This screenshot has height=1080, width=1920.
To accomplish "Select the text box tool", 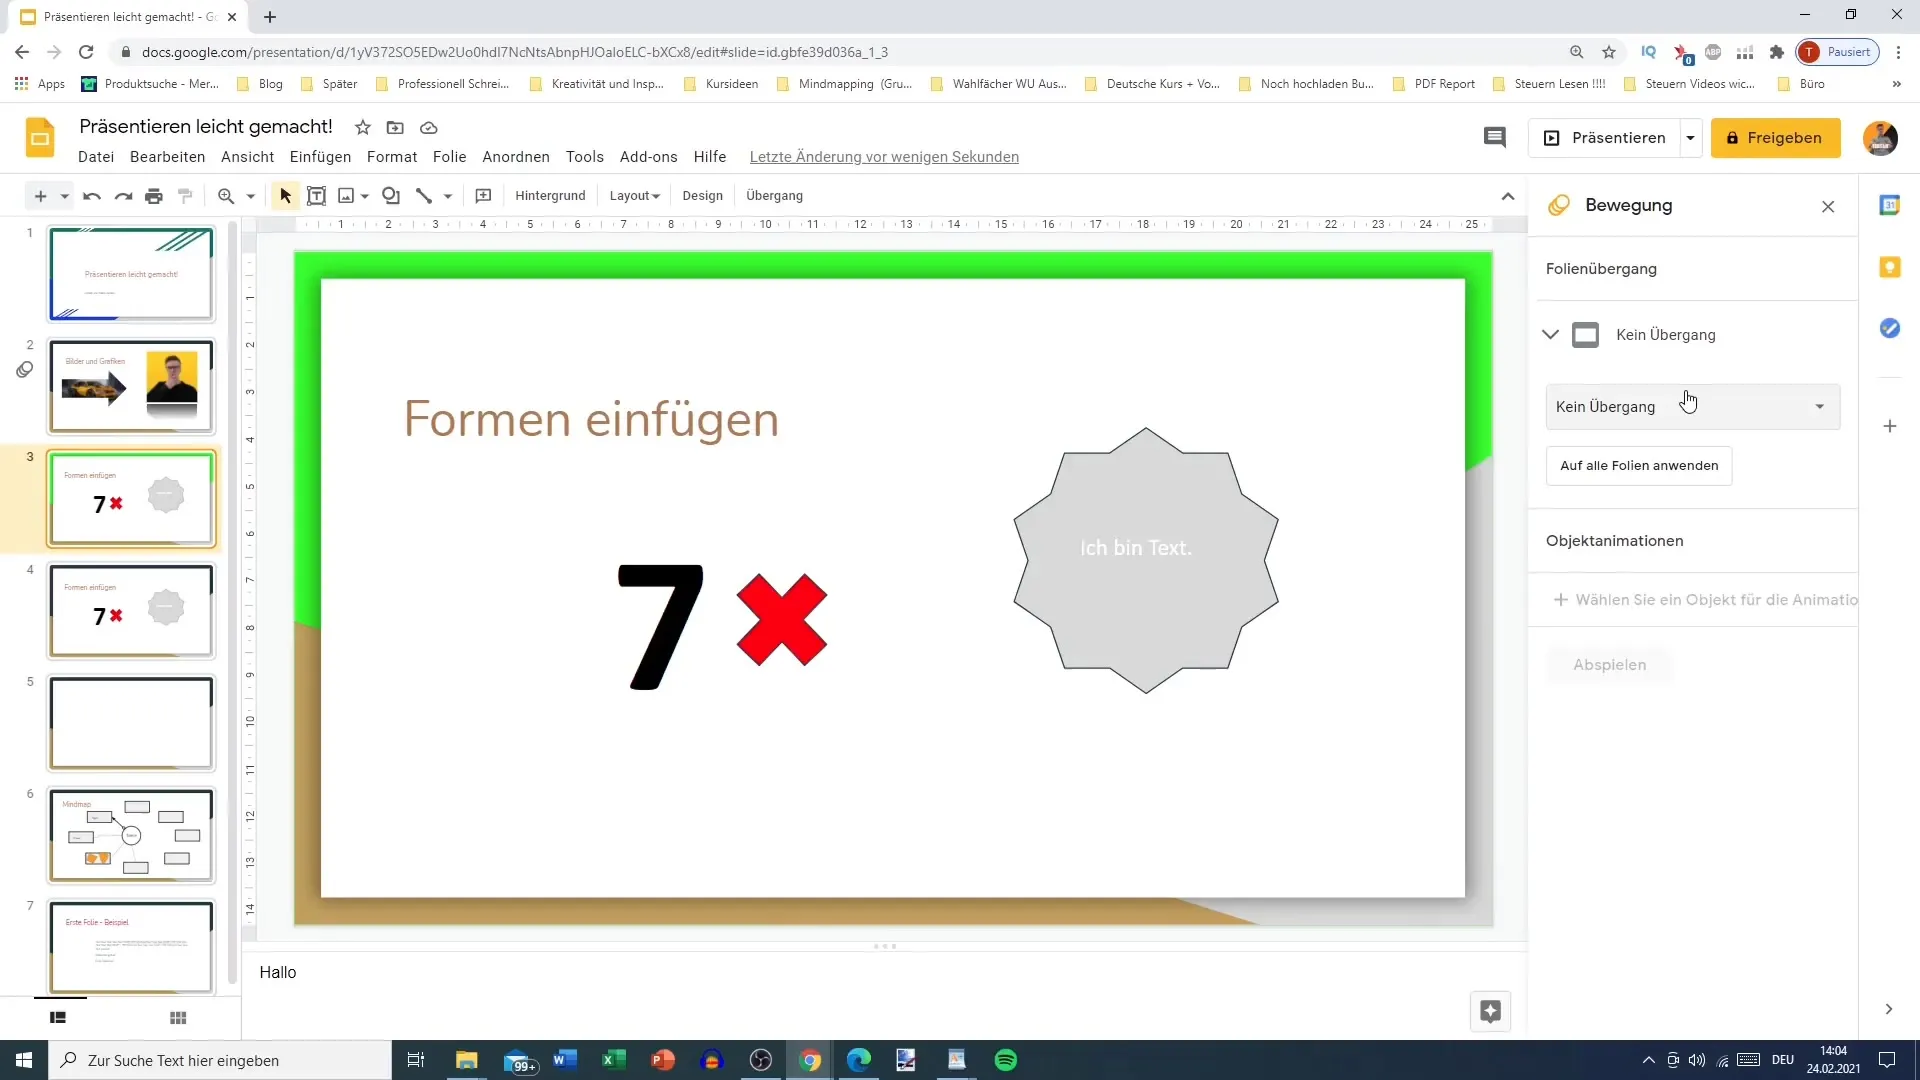I will tap(316, 196).
